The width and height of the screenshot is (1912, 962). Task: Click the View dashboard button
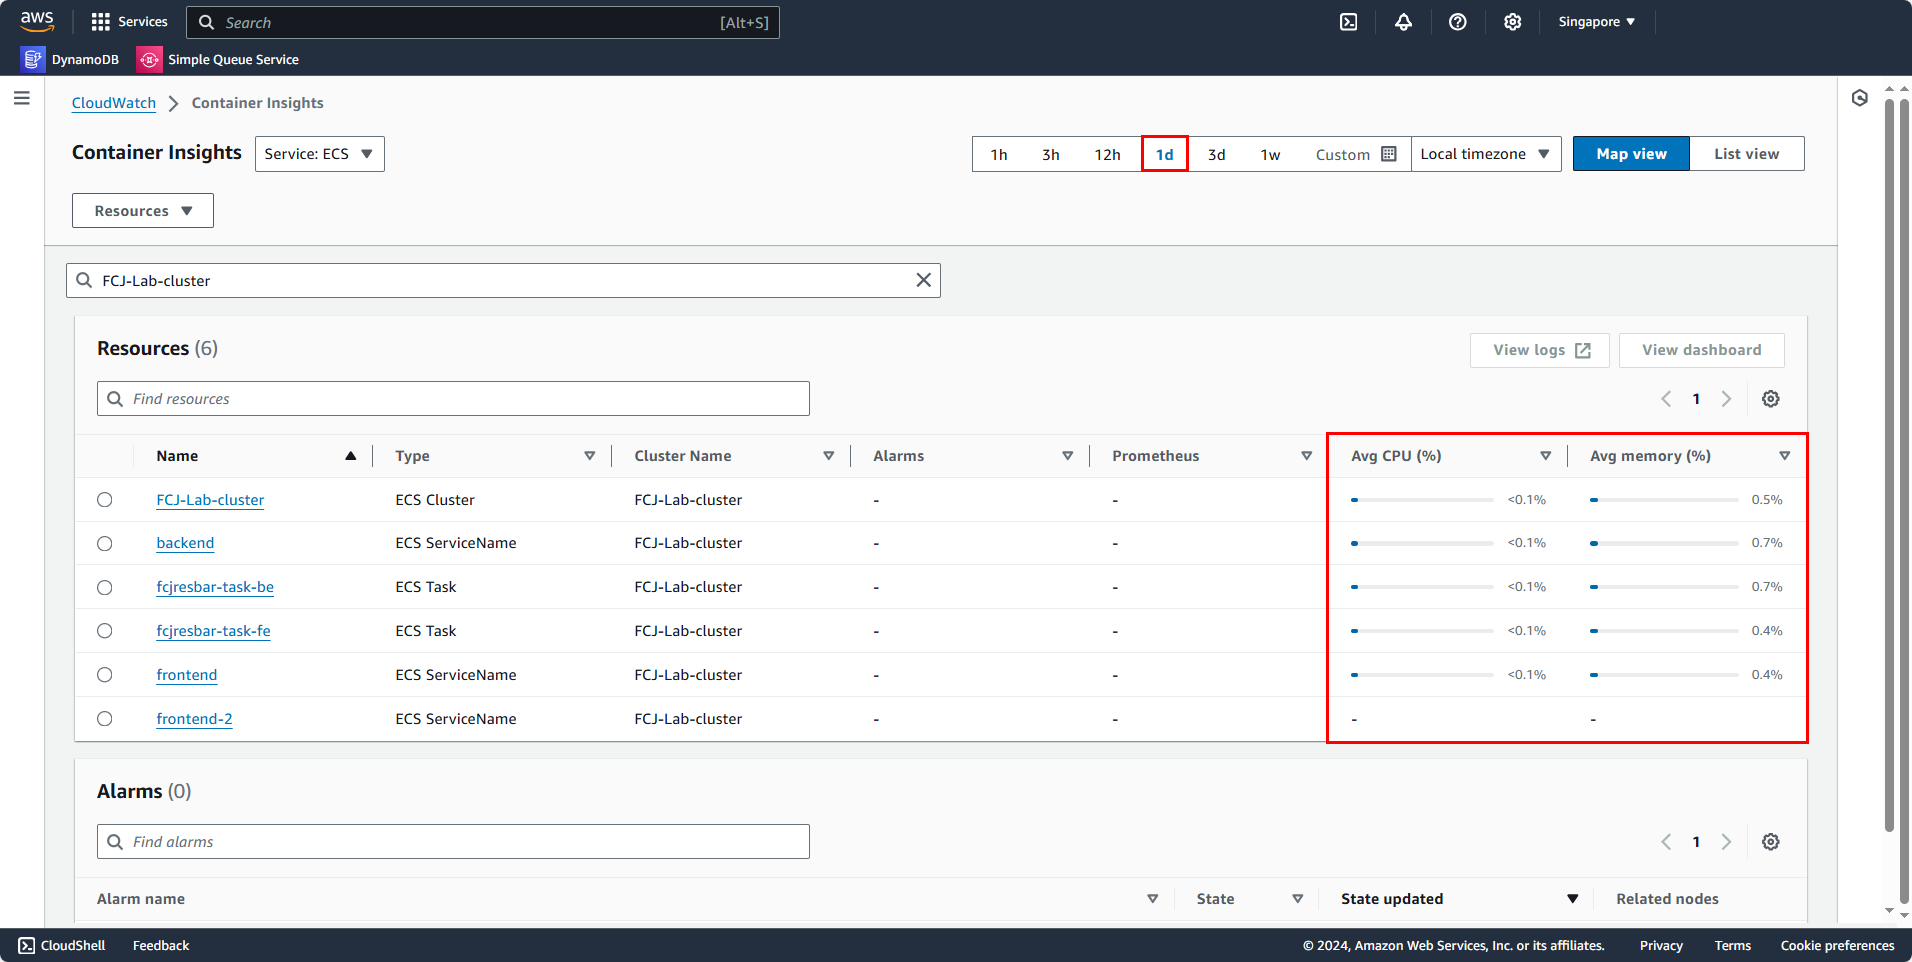1702,350
